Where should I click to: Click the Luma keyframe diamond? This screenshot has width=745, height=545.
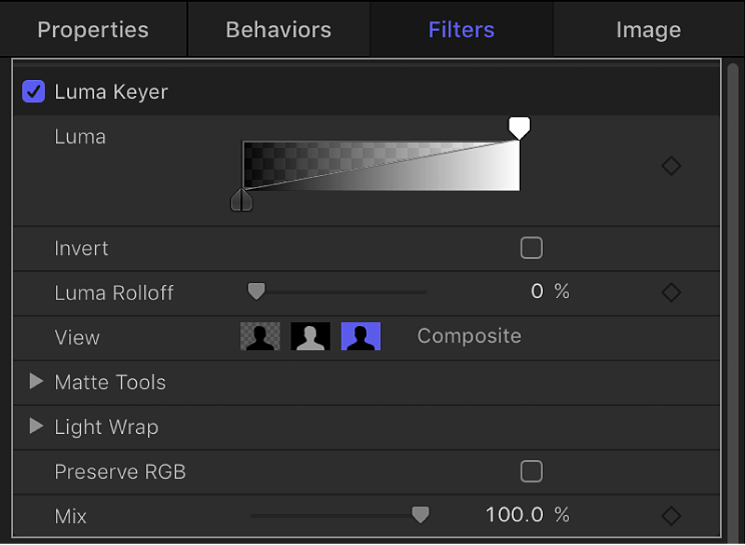click(x=671, y=166)
